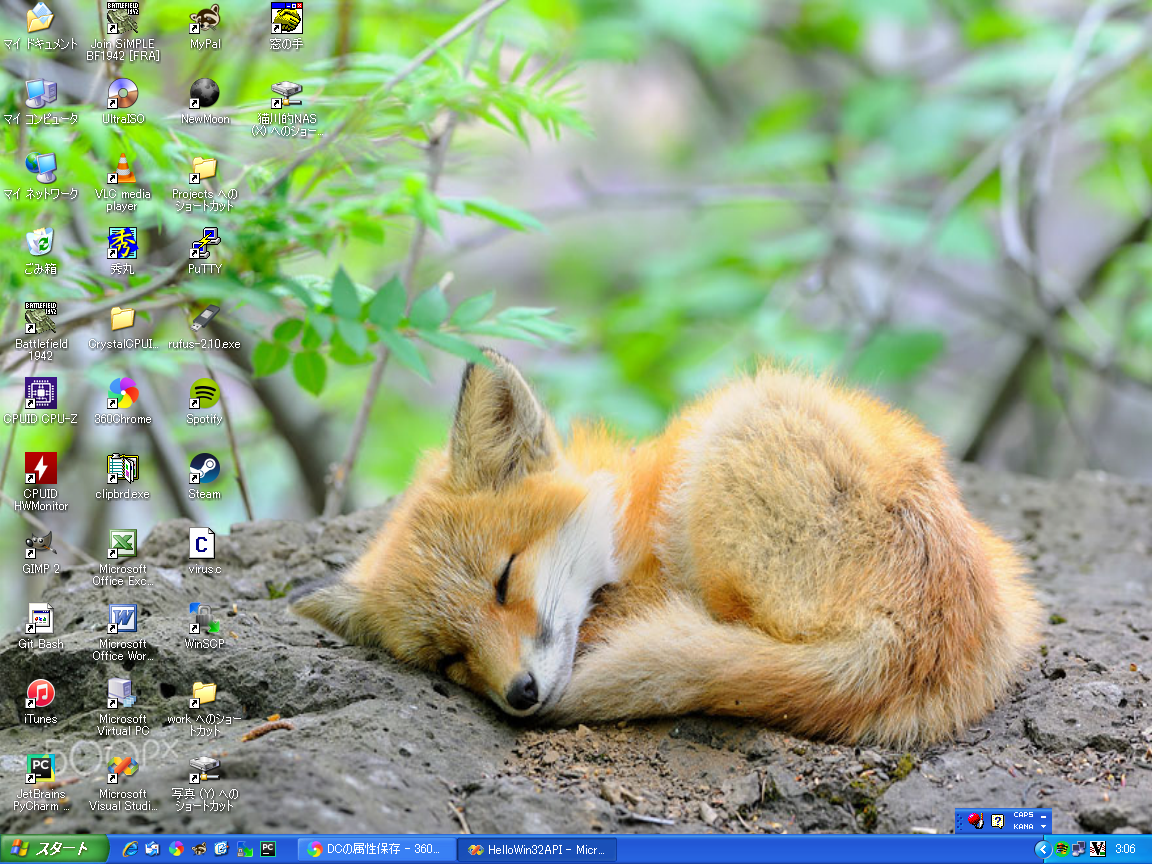The width and height of the screenshot is (1152, 864).
Task: Select the work folder shortcut on desktop
Action: [205, 708]
